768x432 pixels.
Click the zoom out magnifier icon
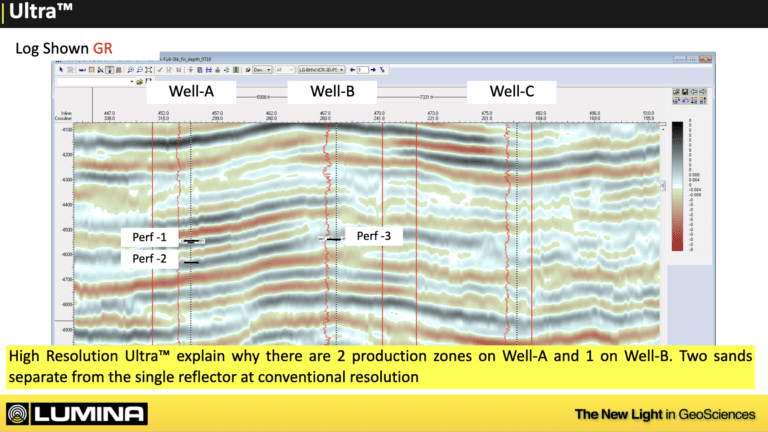point(139,70)
